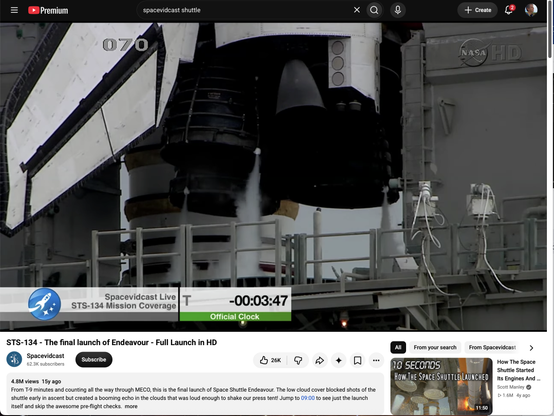Viewport: 554px width, 416px height.
Task: Click the video title text STS-134
Action: point(112,342)
